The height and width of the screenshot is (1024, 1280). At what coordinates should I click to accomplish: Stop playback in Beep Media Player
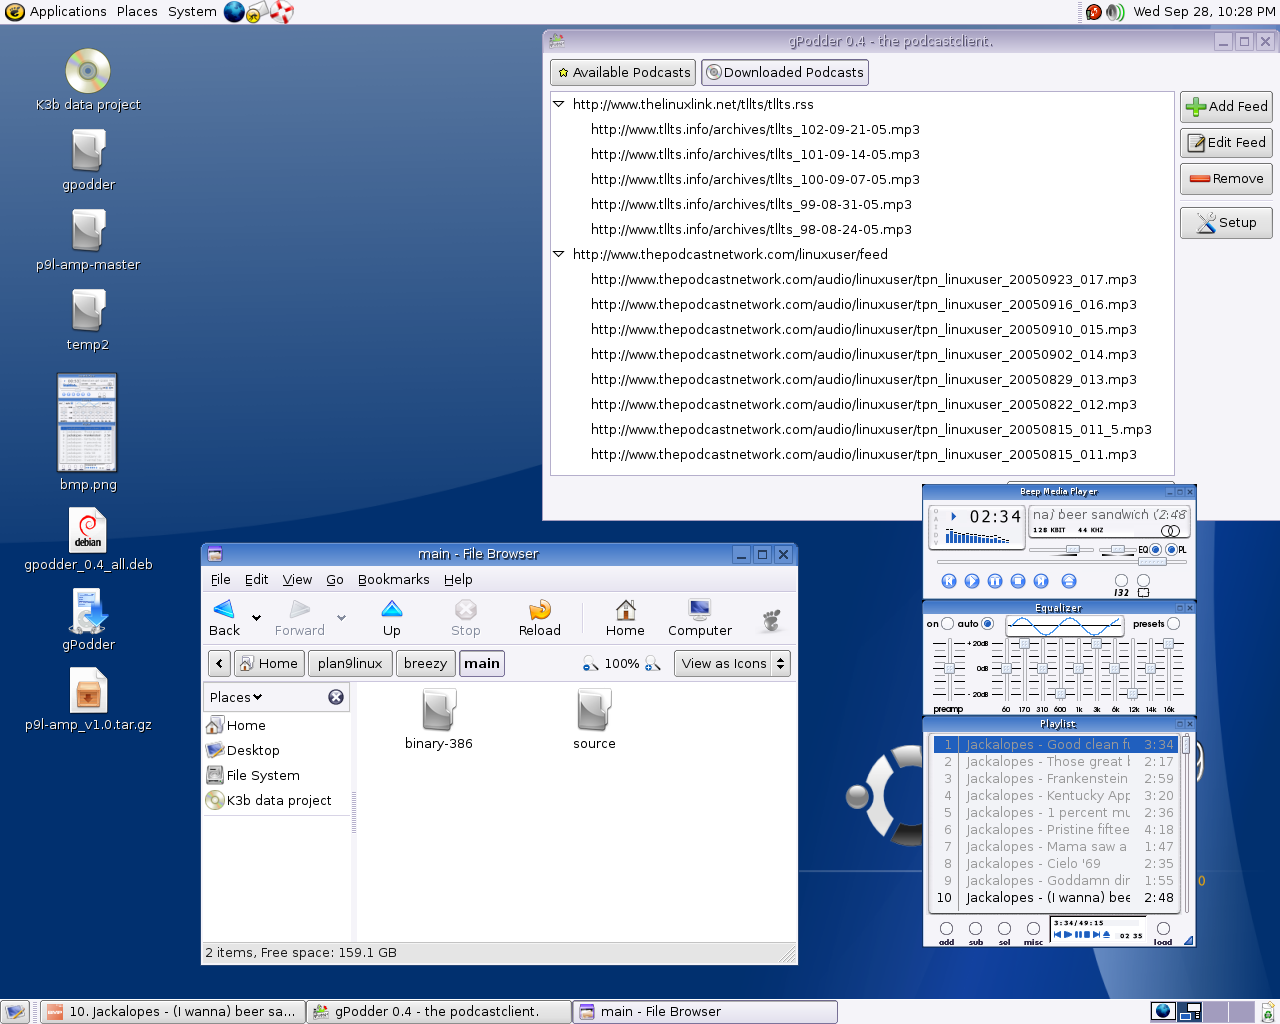(1018, 581)
